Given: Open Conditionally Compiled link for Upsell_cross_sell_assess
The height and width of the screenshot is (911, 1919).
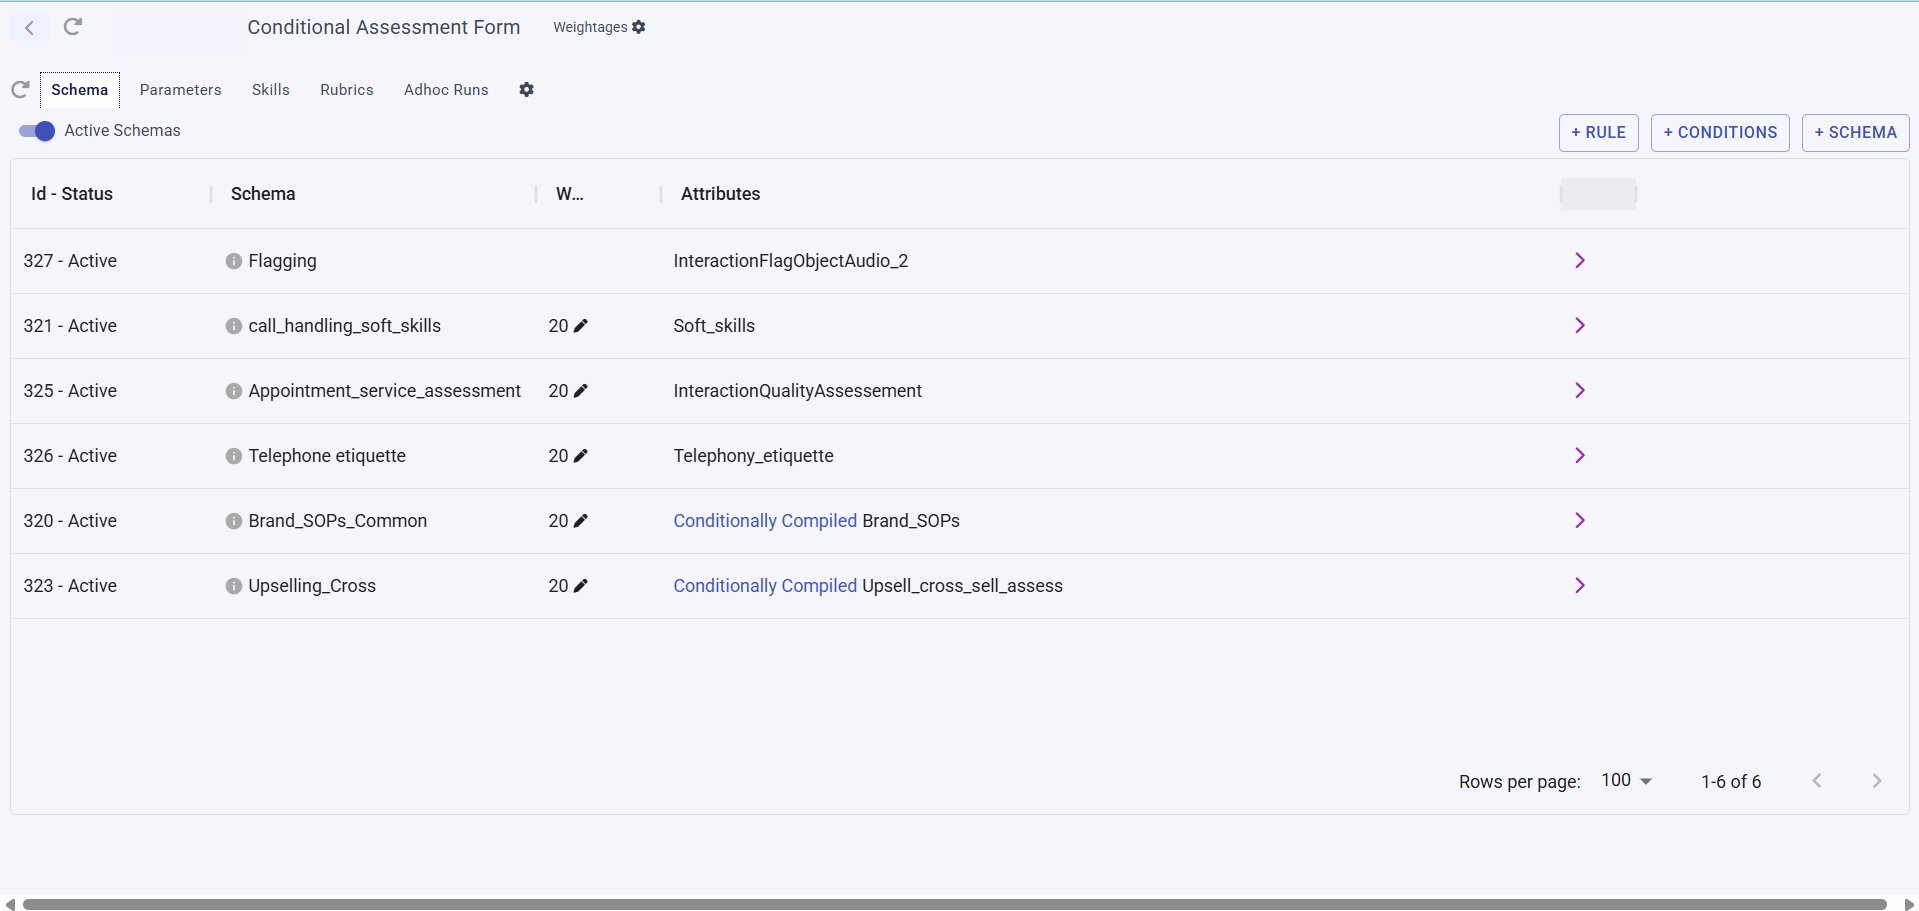Looking at the screenshot, I should tap(765, 586).
